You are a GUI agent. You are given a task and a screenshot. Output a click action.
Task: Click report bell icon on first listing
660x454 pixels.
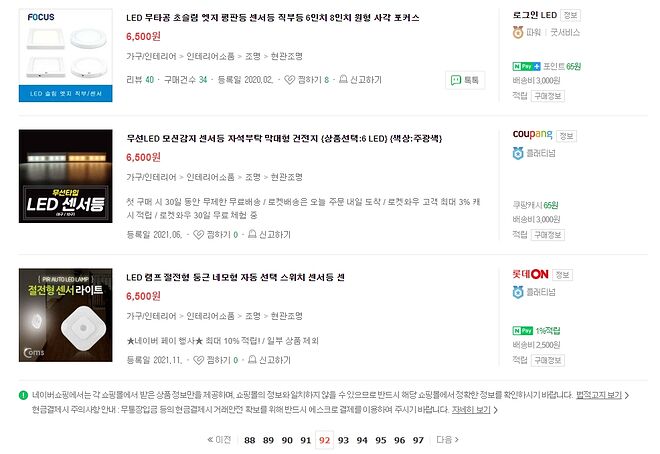pos(343,79)
